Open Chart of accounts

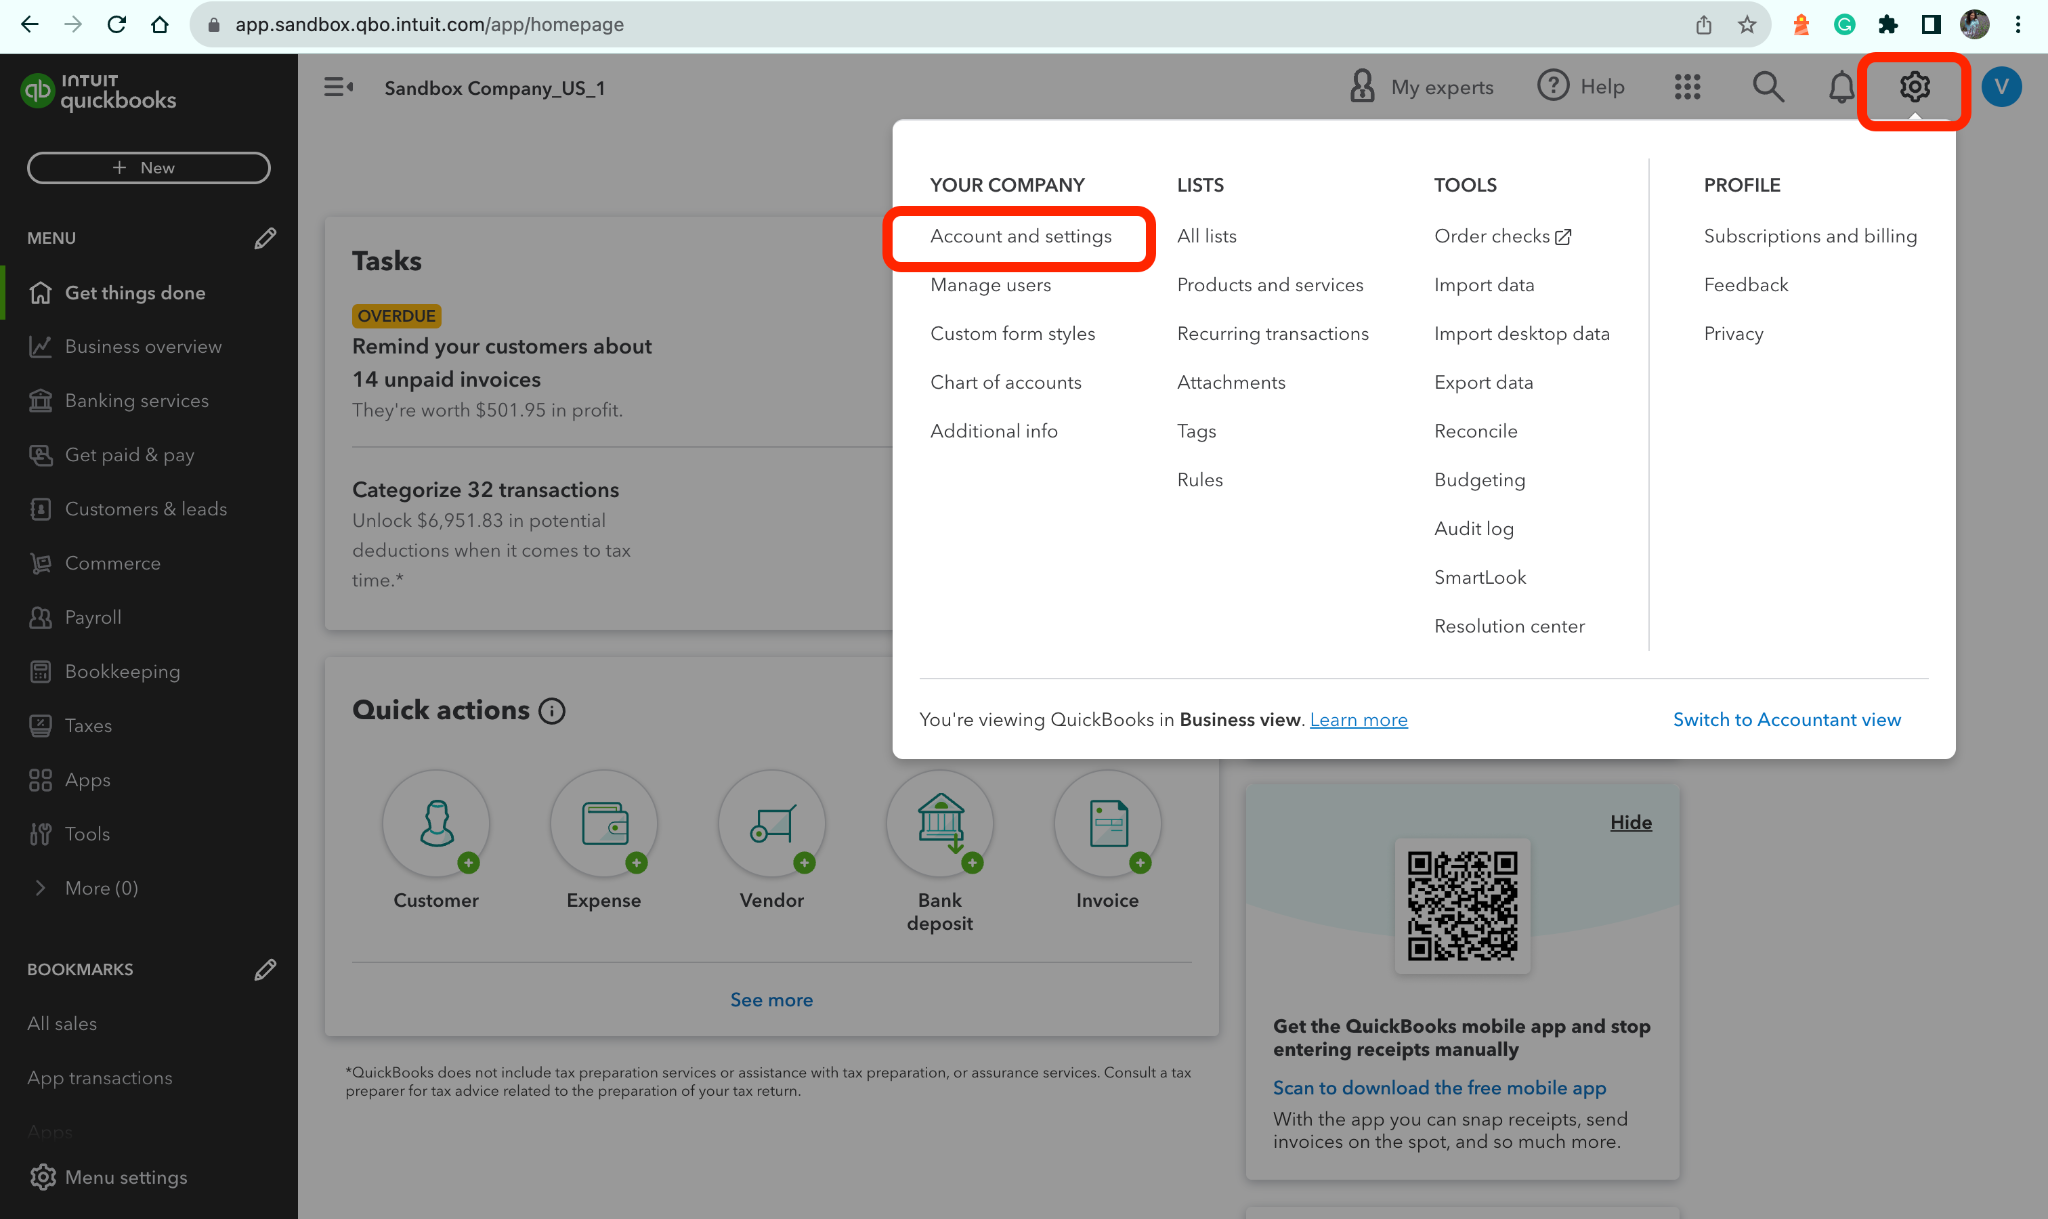click(x=1006, y=382)
